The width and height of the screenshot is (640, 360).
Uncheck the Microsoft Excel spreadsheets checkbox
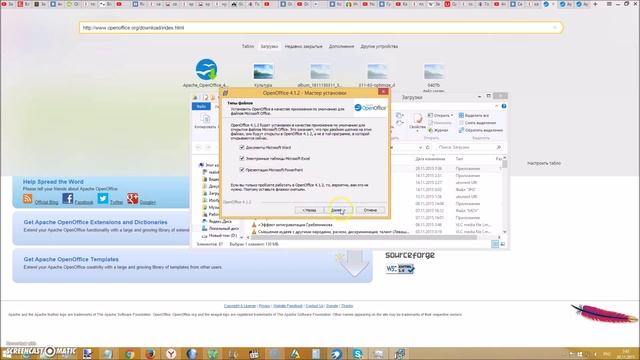click(242, 158)
